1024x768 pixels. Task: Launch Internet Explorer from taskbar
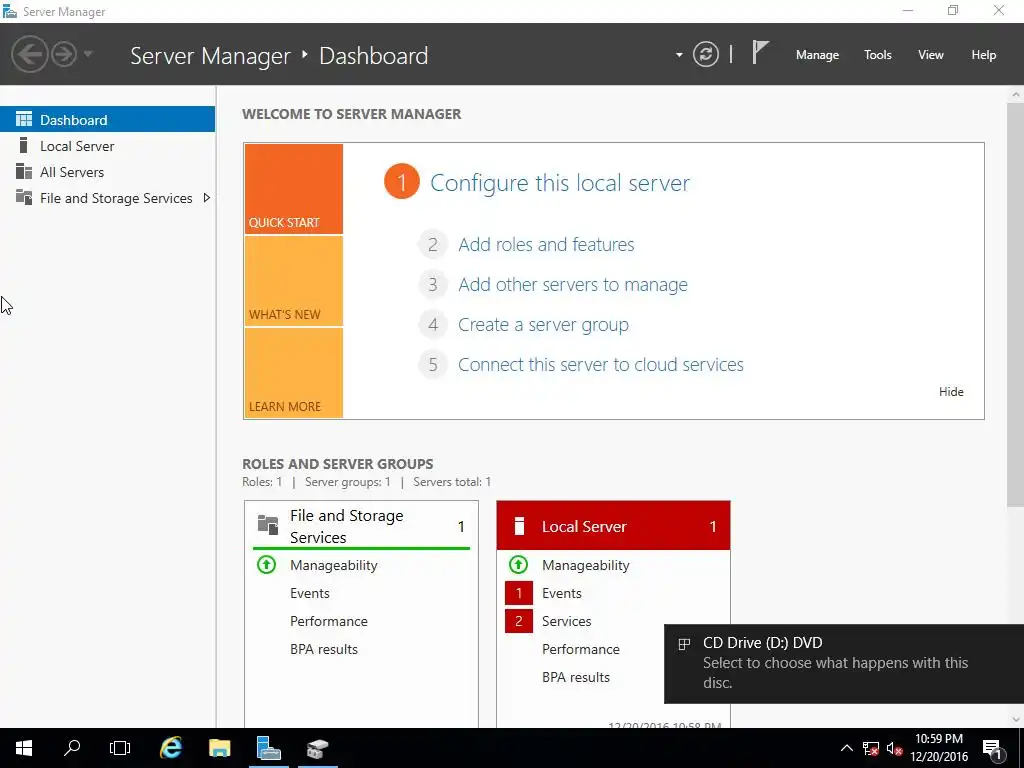(170, 748)
